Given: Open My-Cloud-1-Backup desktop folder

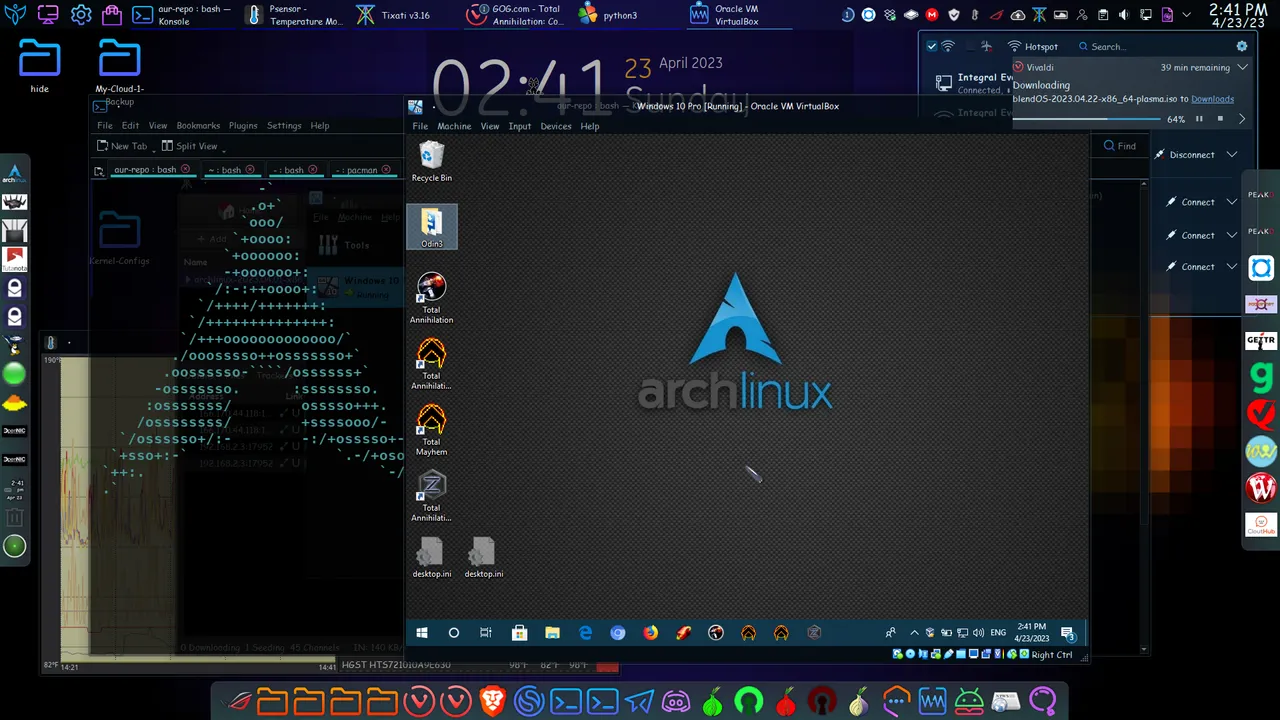Looking at the screenshot, I should 119,72.
